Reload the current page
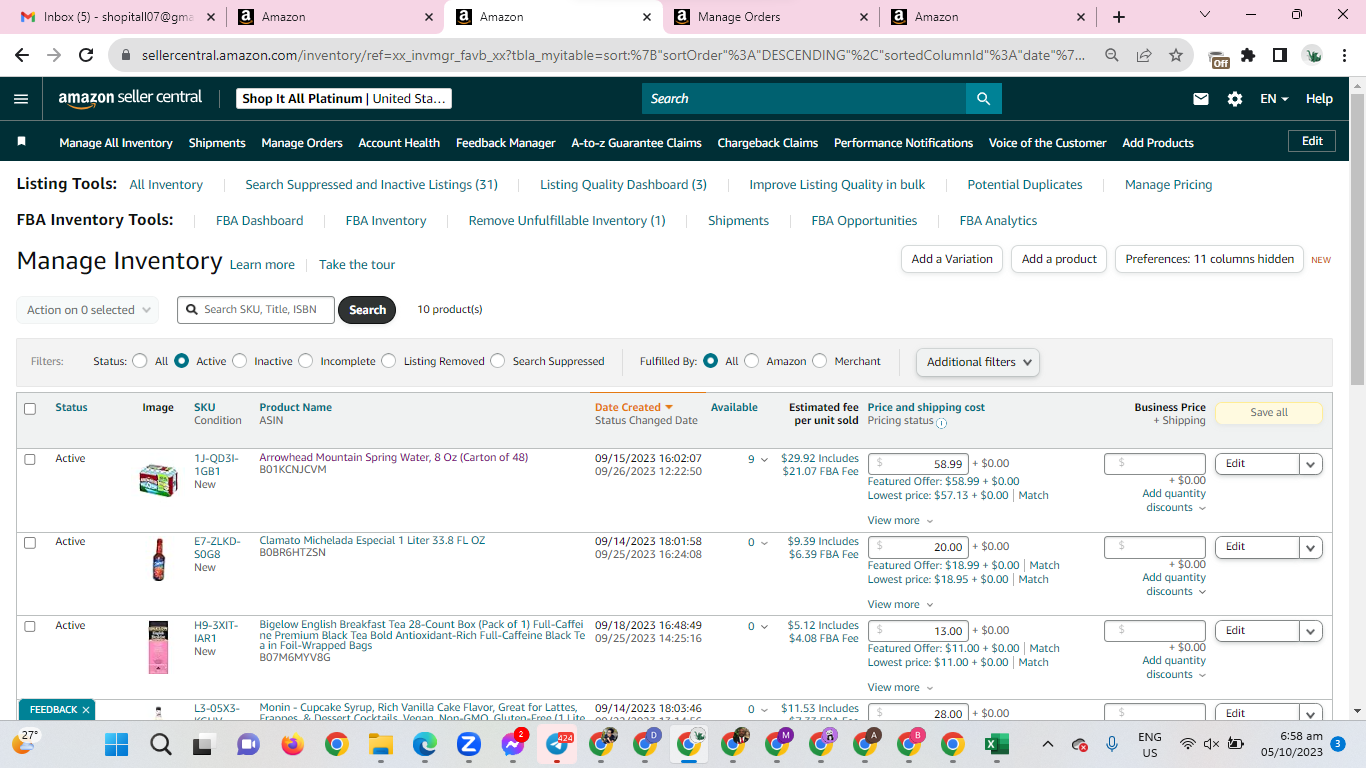This screenshot has height=768, width=1366. pos(86,55)
